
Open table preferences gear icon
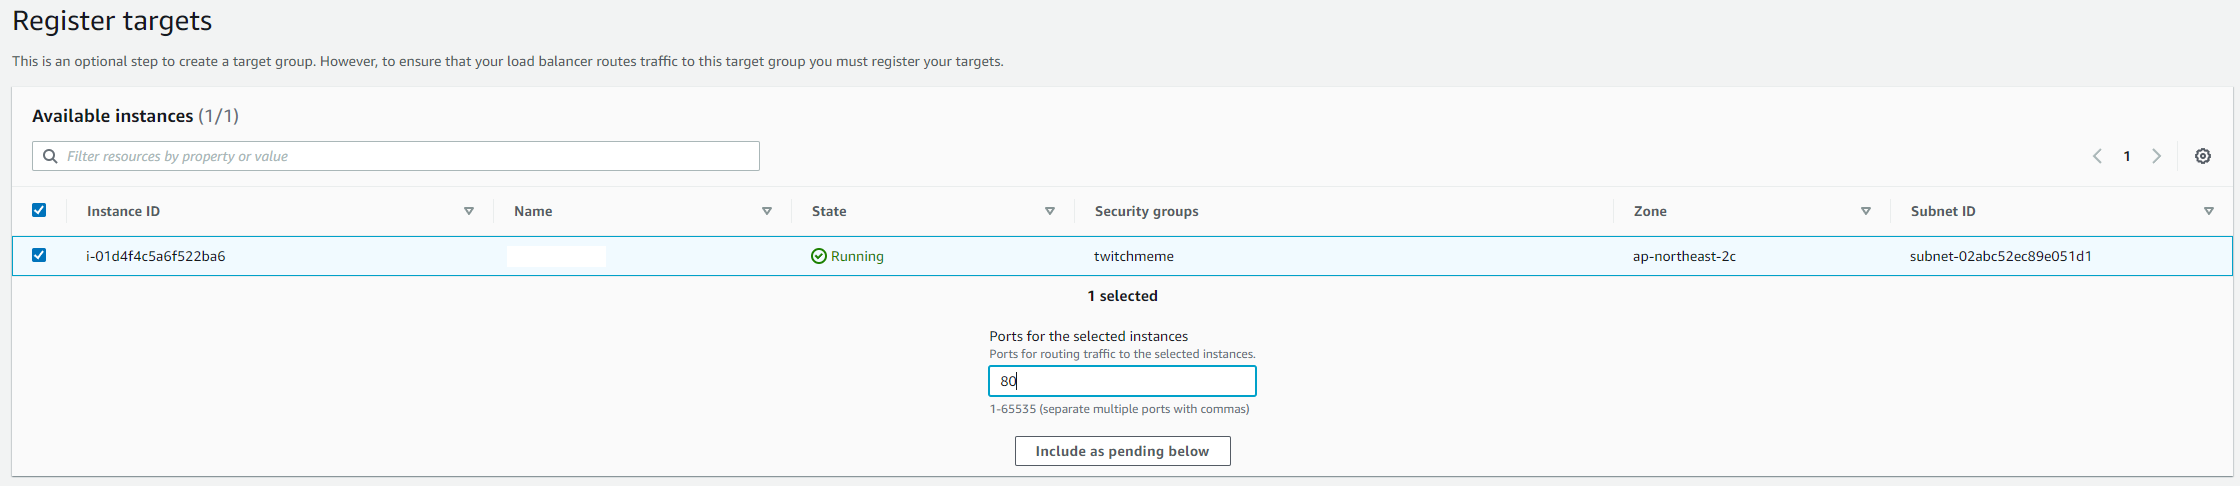(2202, 156)
